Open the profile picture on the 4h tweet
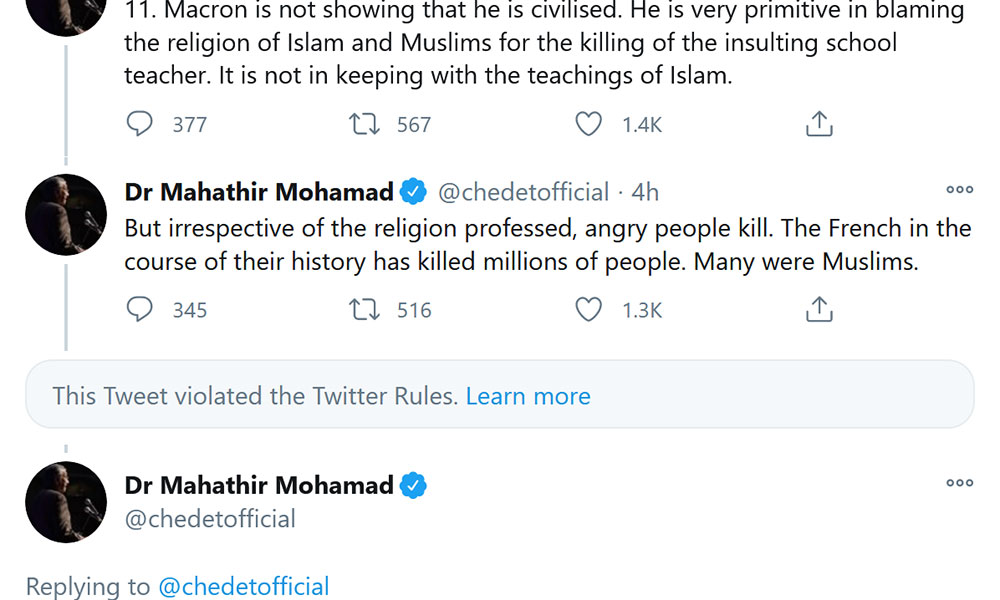1000x600 pixels. [66, 215]
